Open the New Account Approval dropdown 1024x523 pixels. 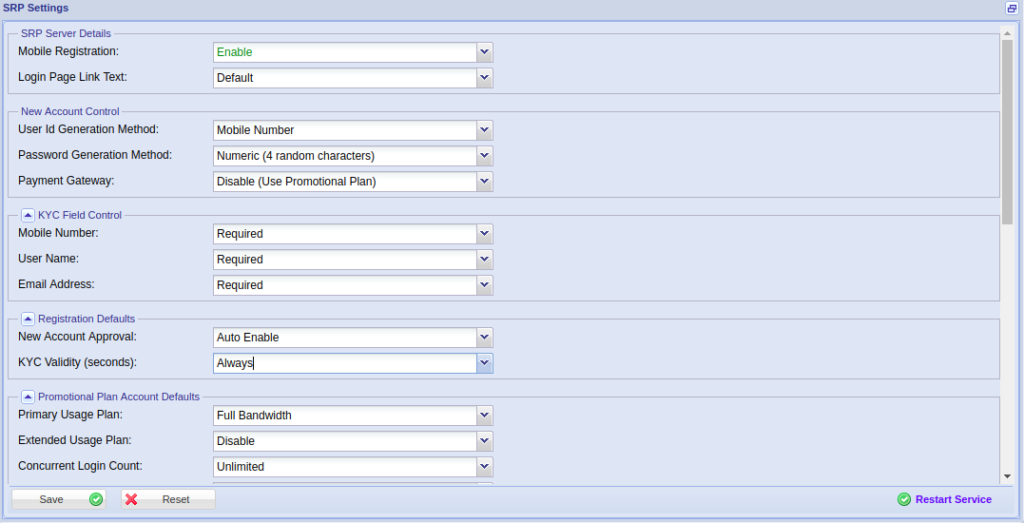484,338
